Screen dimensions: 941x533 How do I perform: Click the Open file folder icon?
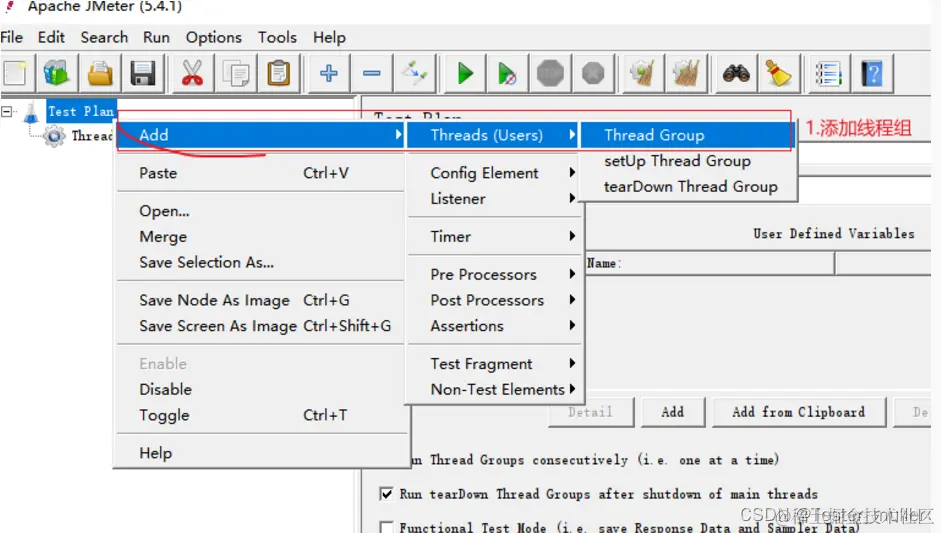coord(100,73)
